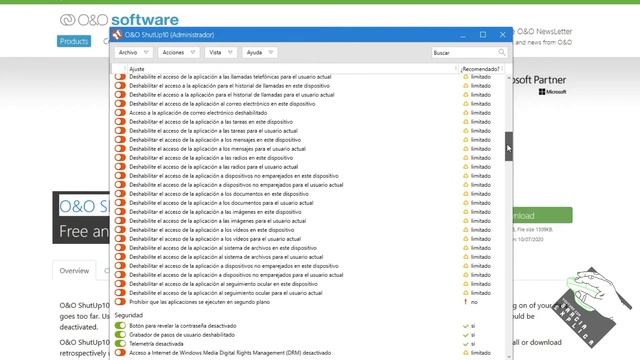Click green check icon for 'Grabador de pasos de usuario'
The height and width of the screenshot is (360, 640).
point(466,335)
